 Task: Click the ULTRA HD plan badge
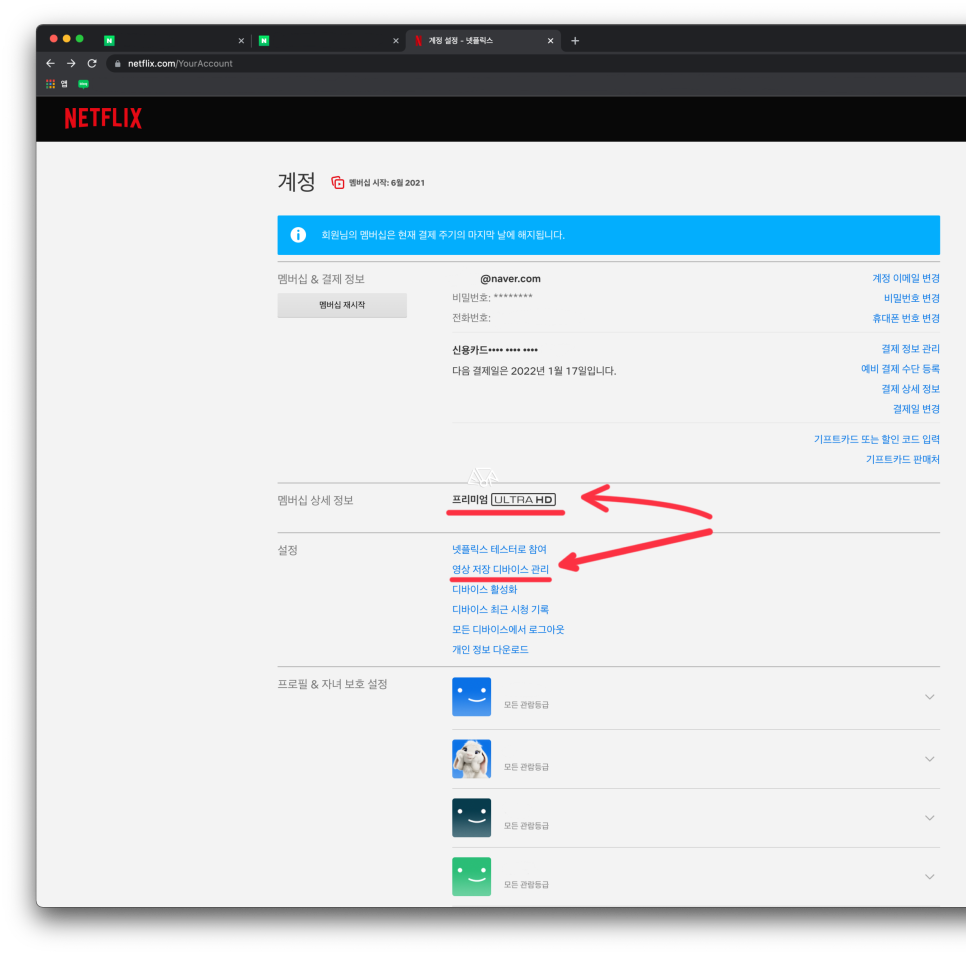(x=524, y=500)
